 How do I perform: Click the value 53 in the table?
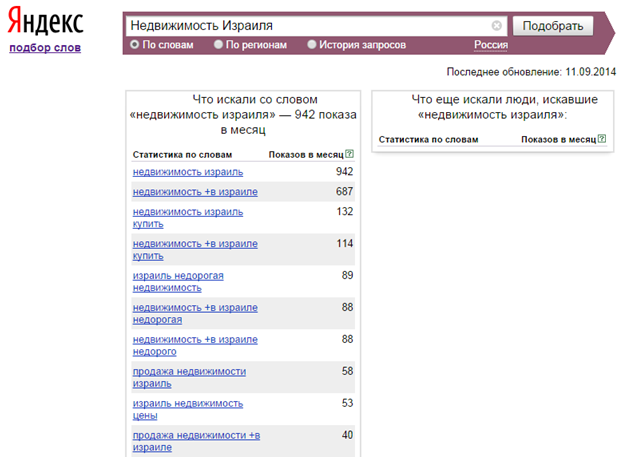pyautogui.click(x=347, y=403)
